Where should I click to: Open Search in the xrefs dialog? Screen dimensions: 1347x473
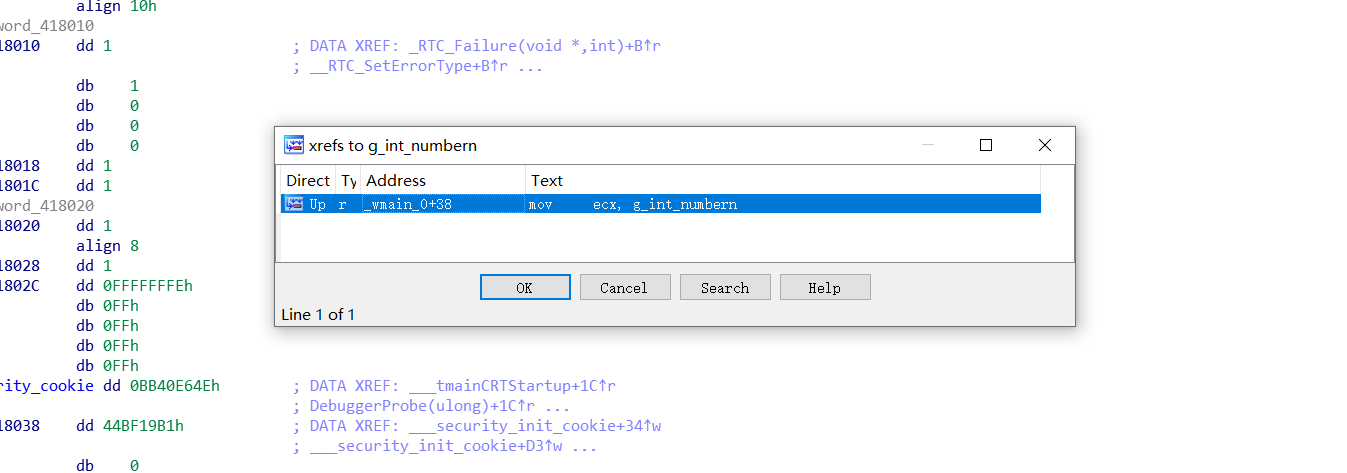(x=725, y=288)
